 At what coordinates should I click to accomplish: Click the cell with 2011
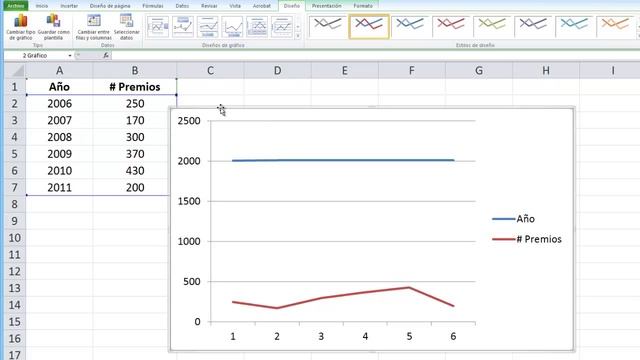(59, 187)
